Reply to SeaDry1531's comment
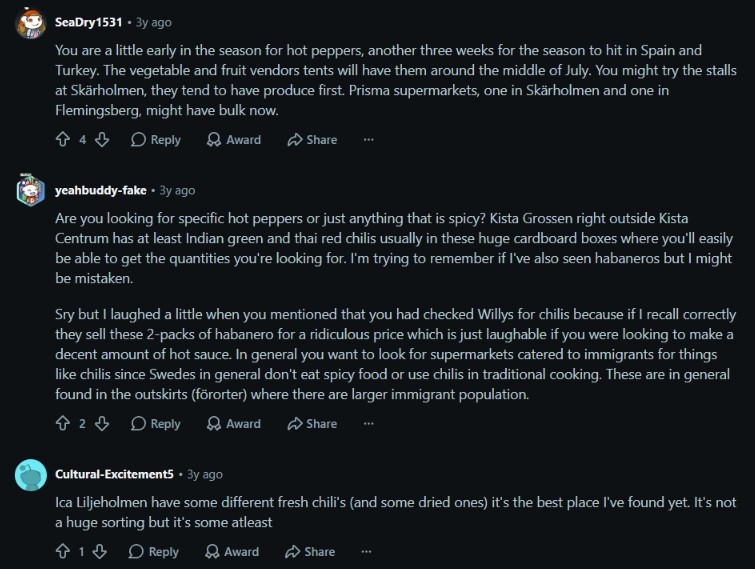 (x=156, y=140)
